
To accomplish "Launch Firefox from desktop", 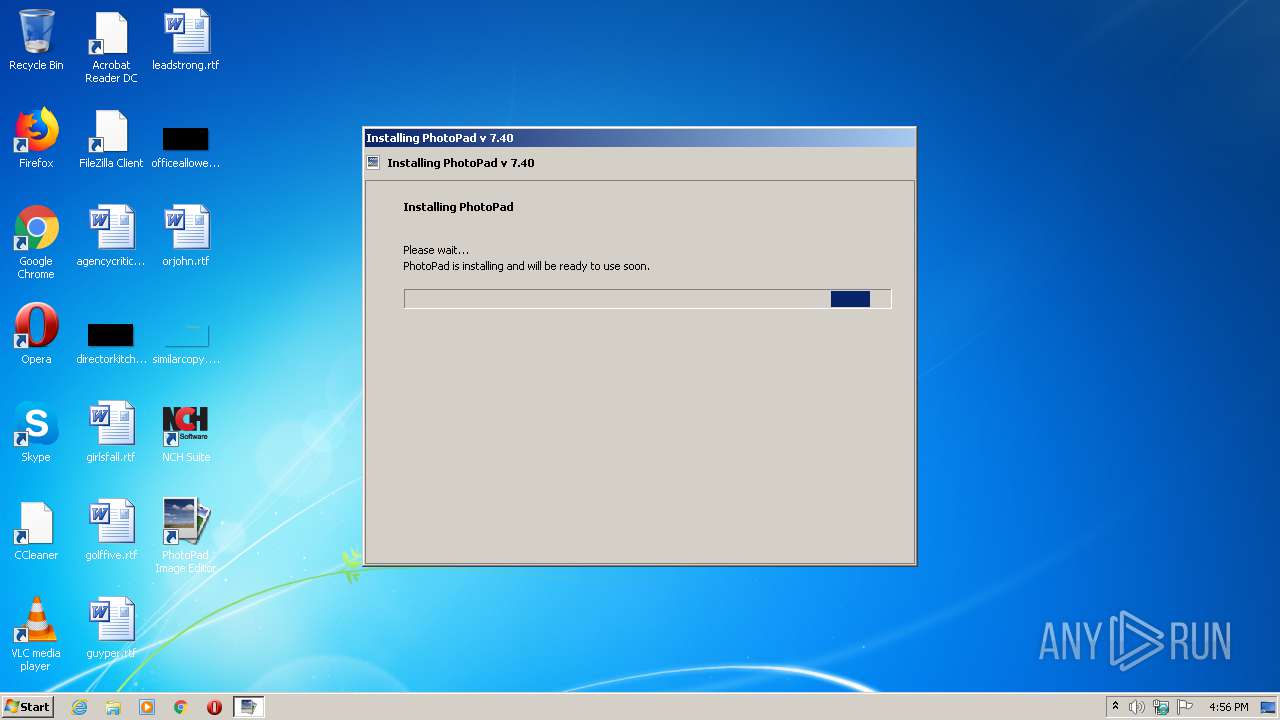I will (36, 138).
